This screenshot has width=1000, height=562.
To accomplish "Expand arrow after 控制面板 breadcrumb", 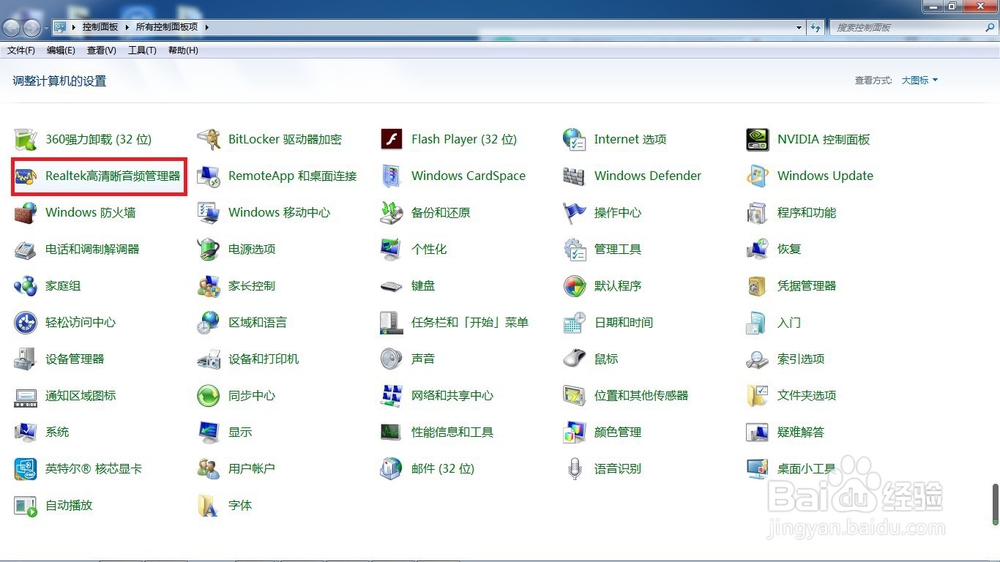I will (x=127, y=27).
